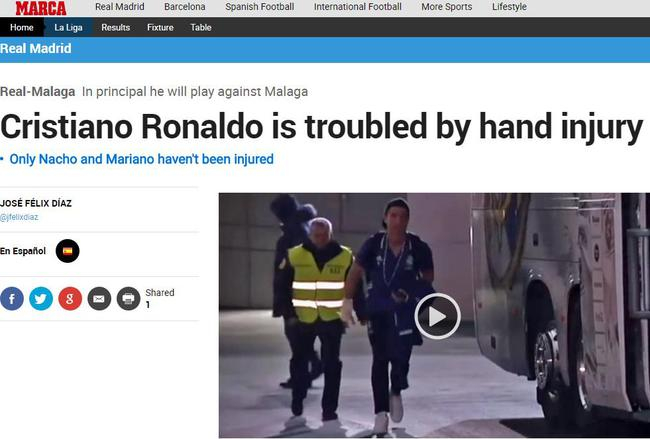Switch to the La Liga tab

68,27
